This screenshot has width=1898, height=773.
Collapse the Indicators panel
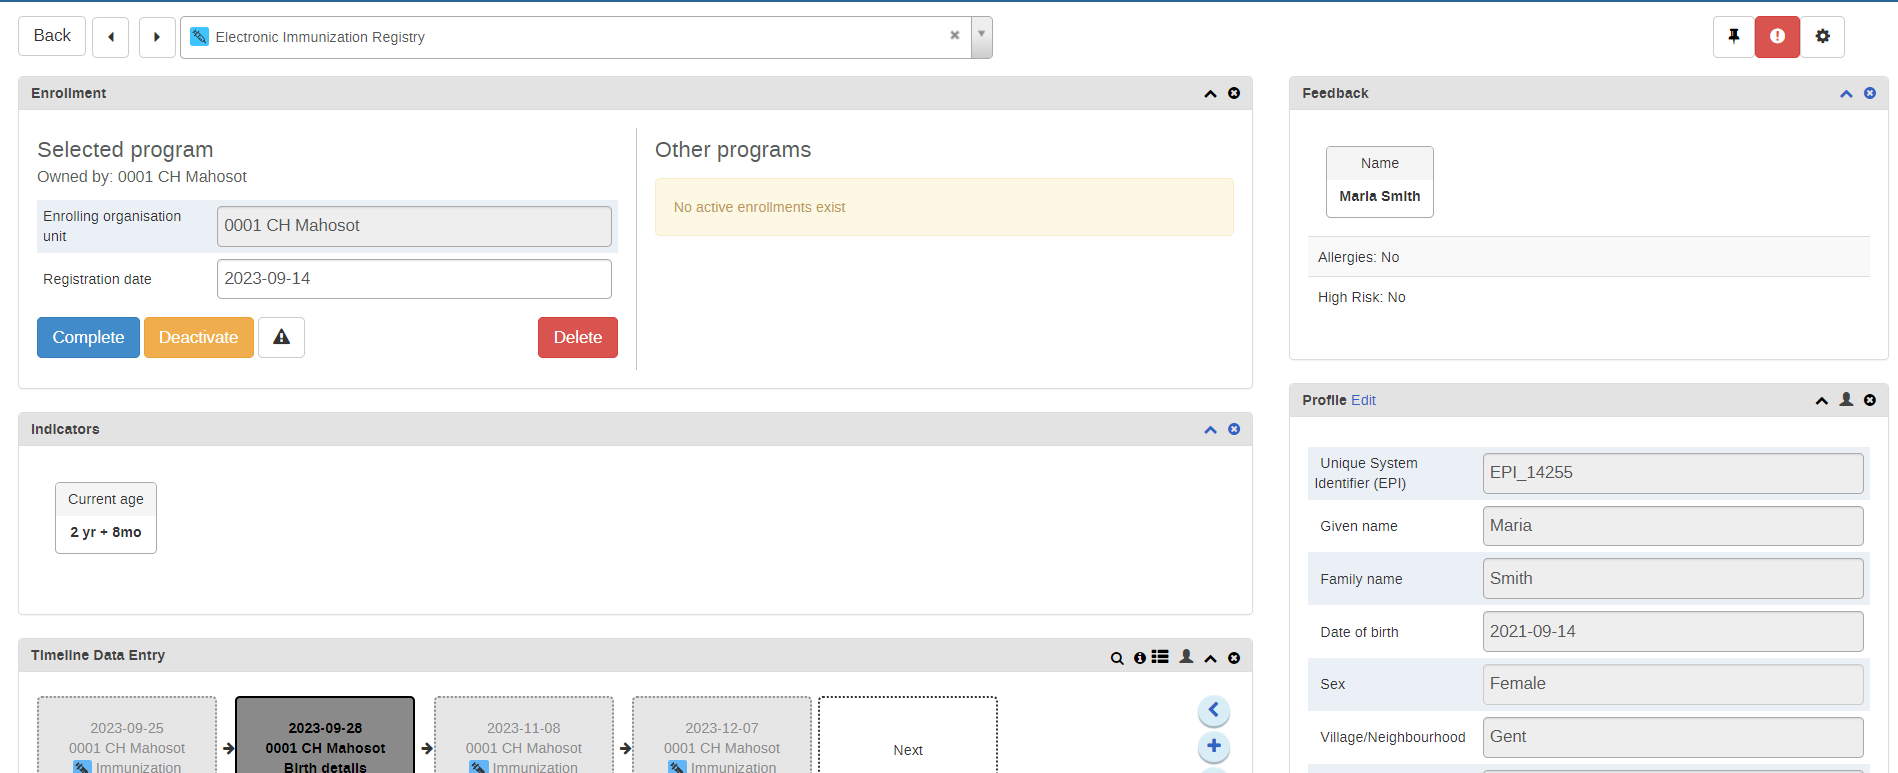click(1210, 430)
